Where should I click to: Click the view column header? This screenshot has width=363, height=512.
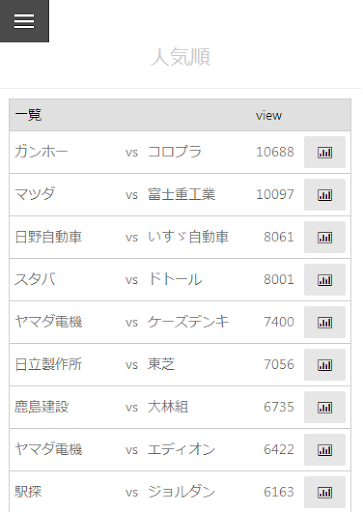(269, 116)
